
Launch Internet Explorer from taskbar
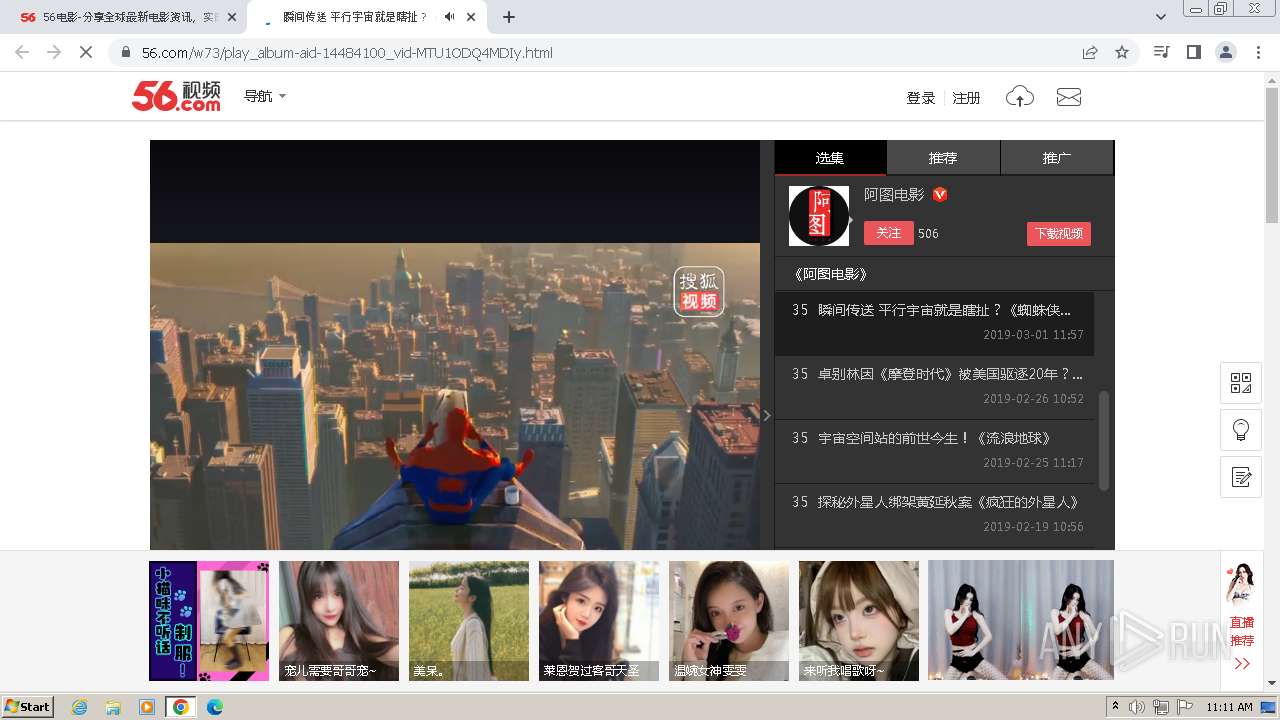(x=79, y=707)
